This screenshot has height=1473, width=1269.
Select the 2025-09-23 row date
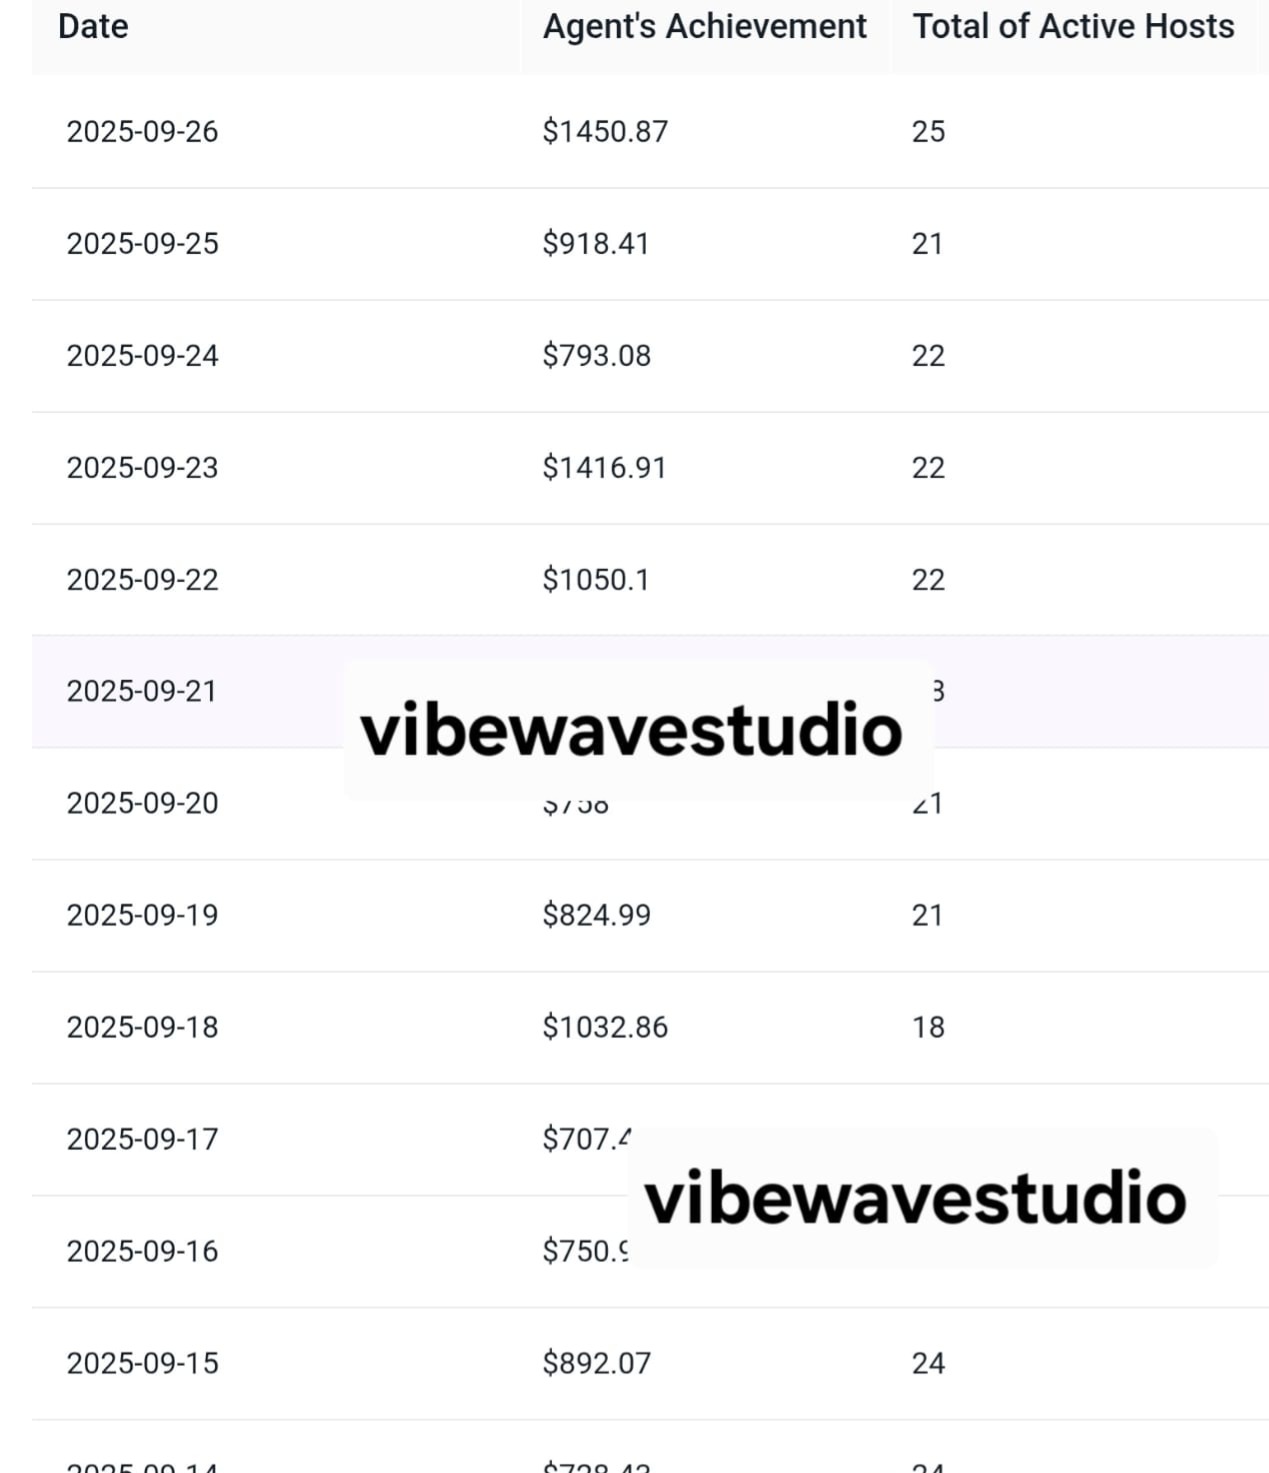[142, 468]
